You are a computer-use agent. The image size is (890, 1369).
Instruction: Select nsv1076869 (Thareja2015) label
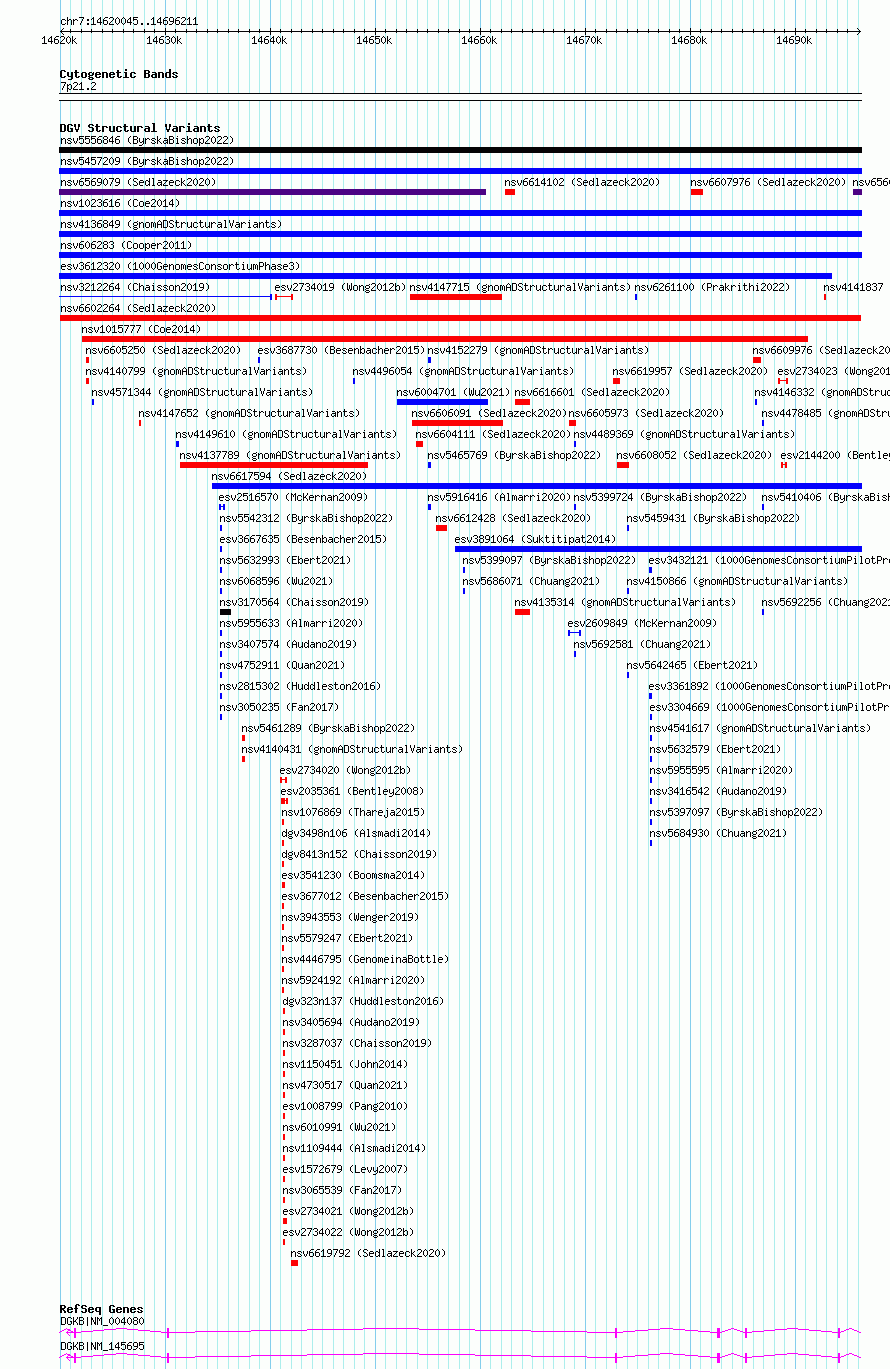(353, 812)
